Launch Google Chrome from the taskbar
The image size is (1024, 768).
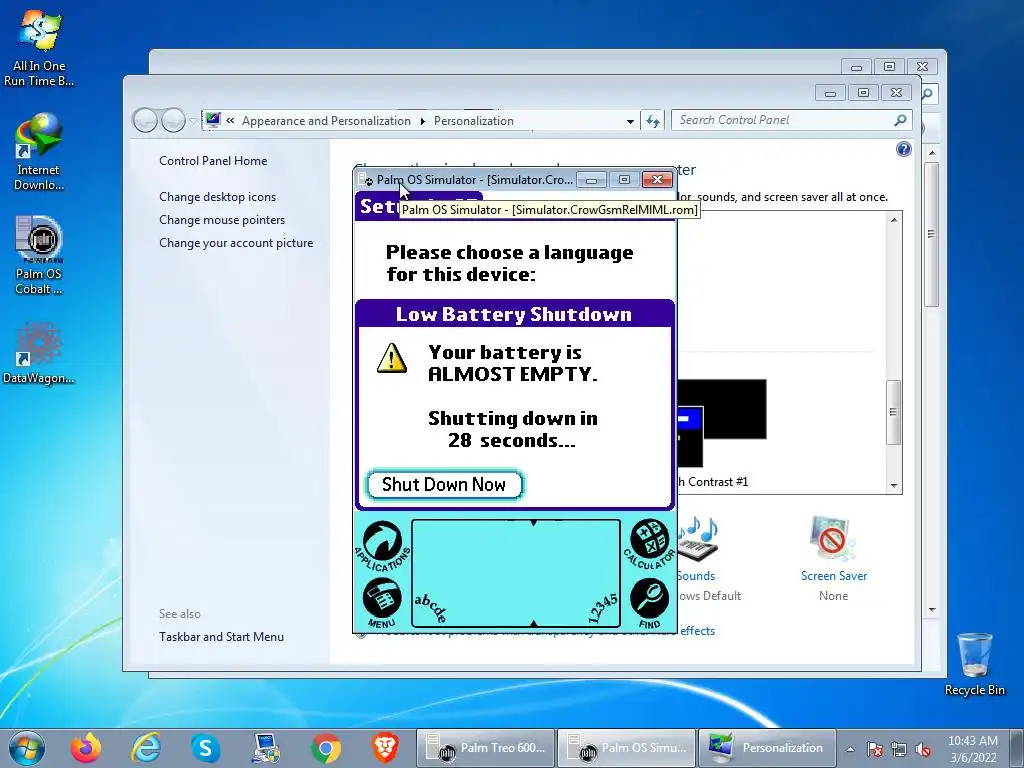point(325,748)
